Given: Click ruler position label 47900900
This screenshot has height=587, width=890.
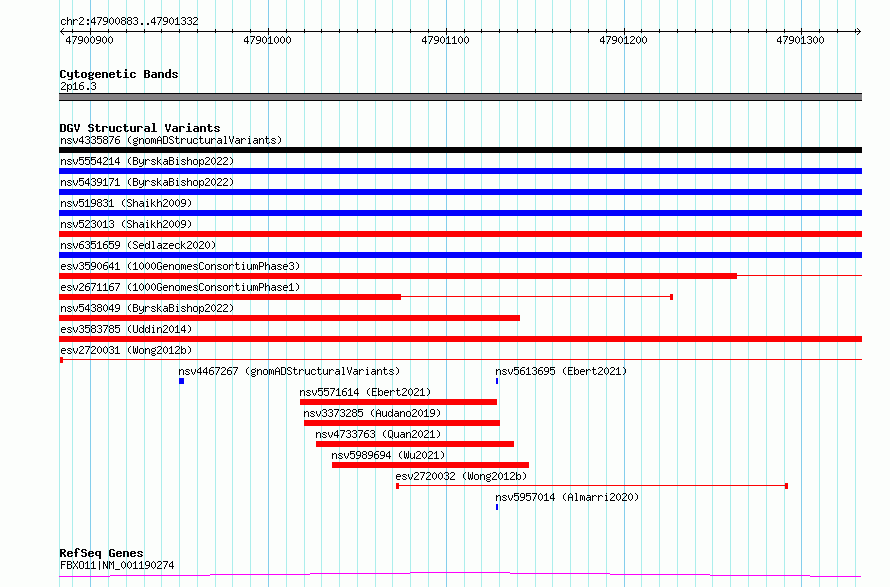Looking at the screenshot, I should point(89,40).
